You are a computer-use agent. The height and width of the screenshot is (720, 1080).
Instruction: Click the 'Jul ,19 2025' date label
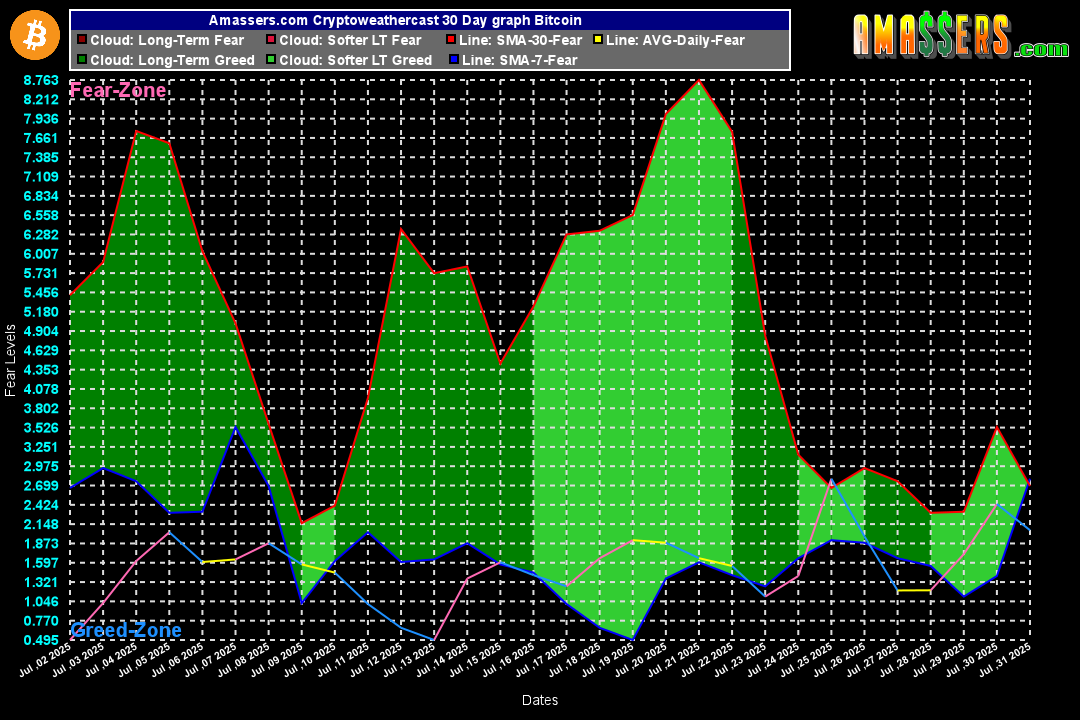coord(608,660)
